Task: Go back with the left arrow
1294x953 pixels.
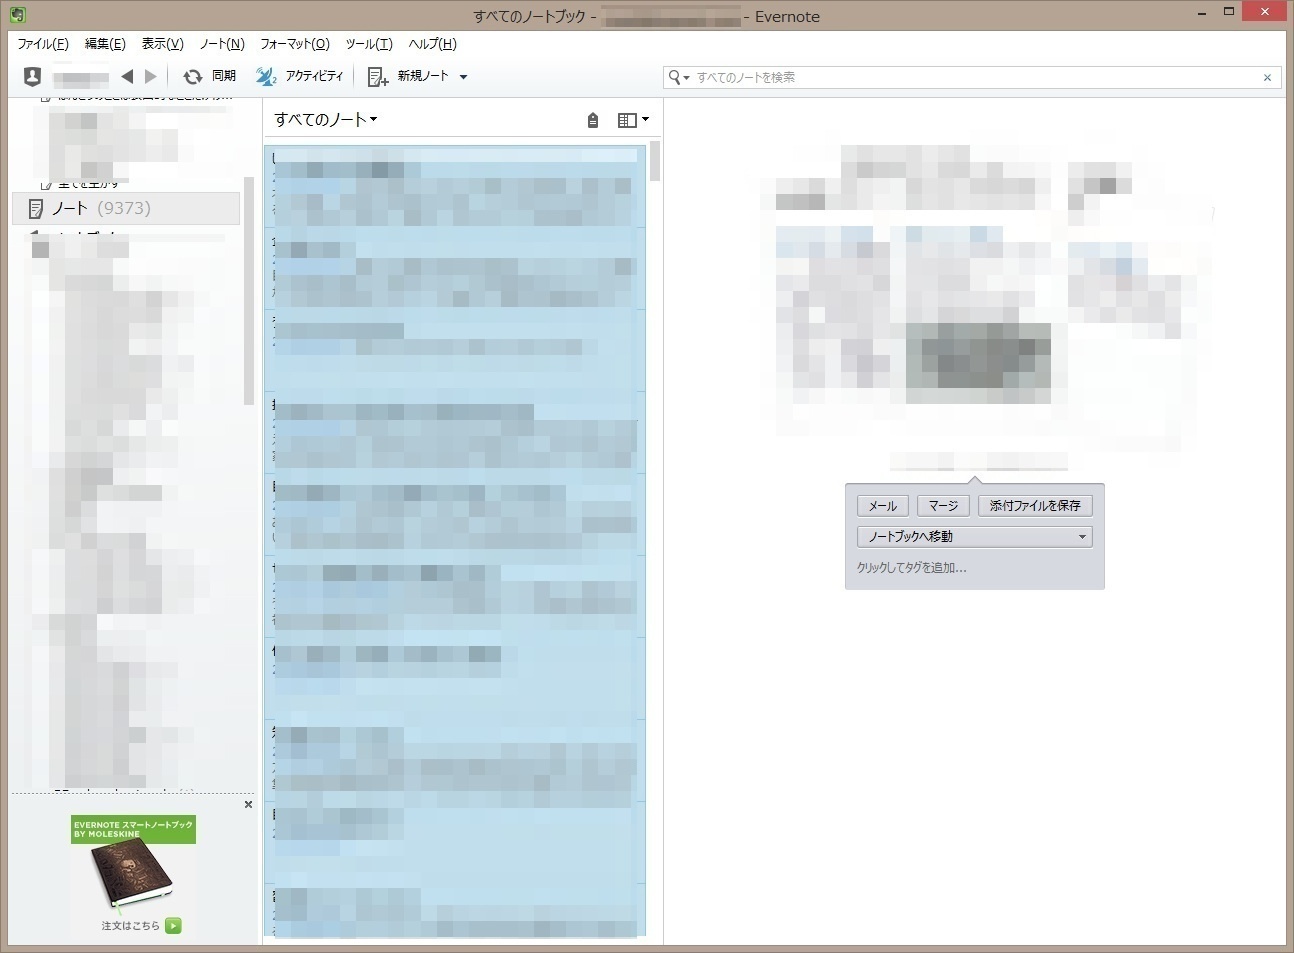Action: (x=127, y=76)
